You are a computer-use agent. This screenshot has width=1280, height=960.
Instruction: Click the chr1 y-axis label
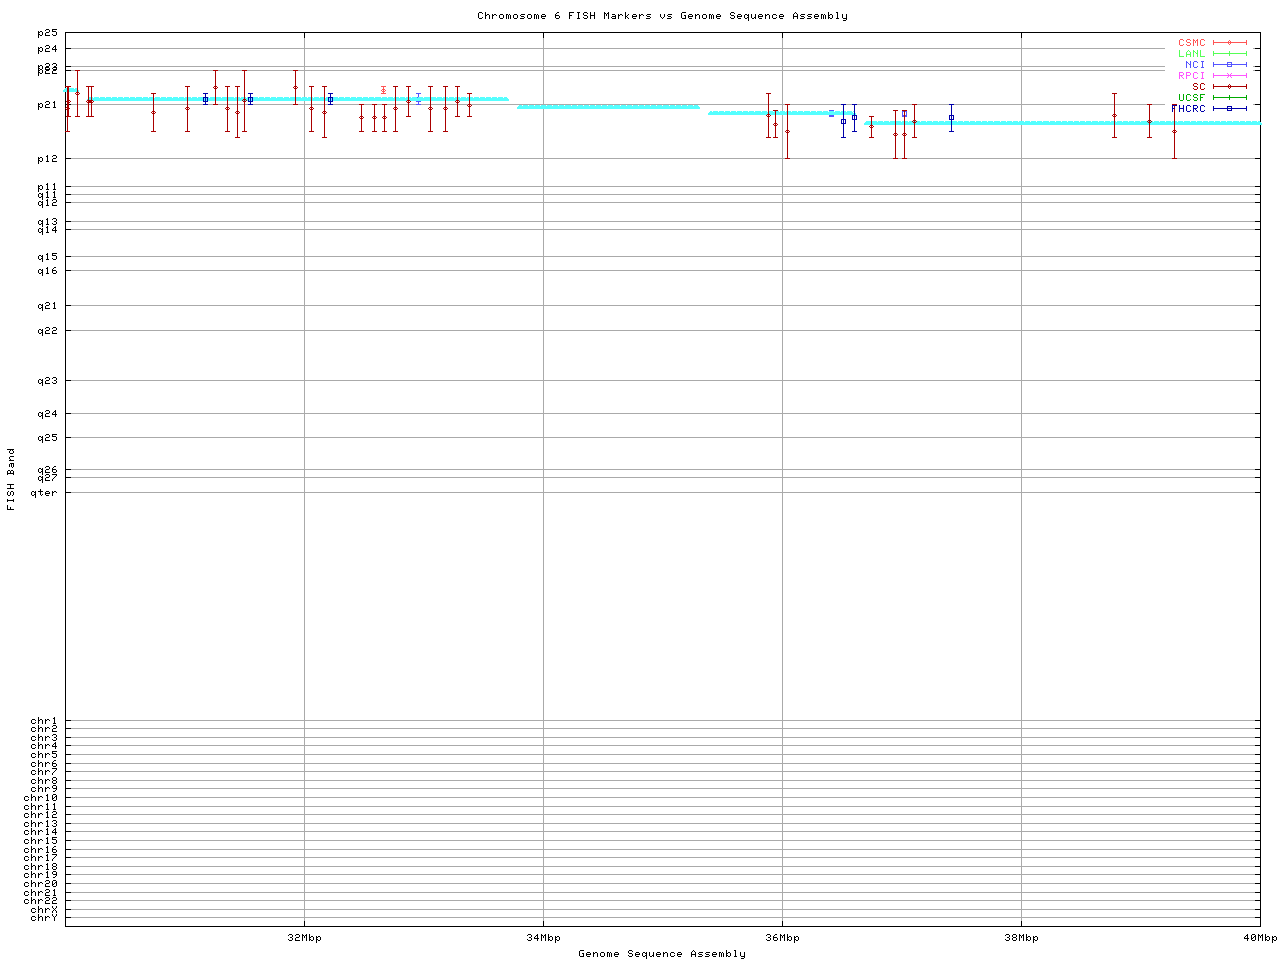point(44,721)
